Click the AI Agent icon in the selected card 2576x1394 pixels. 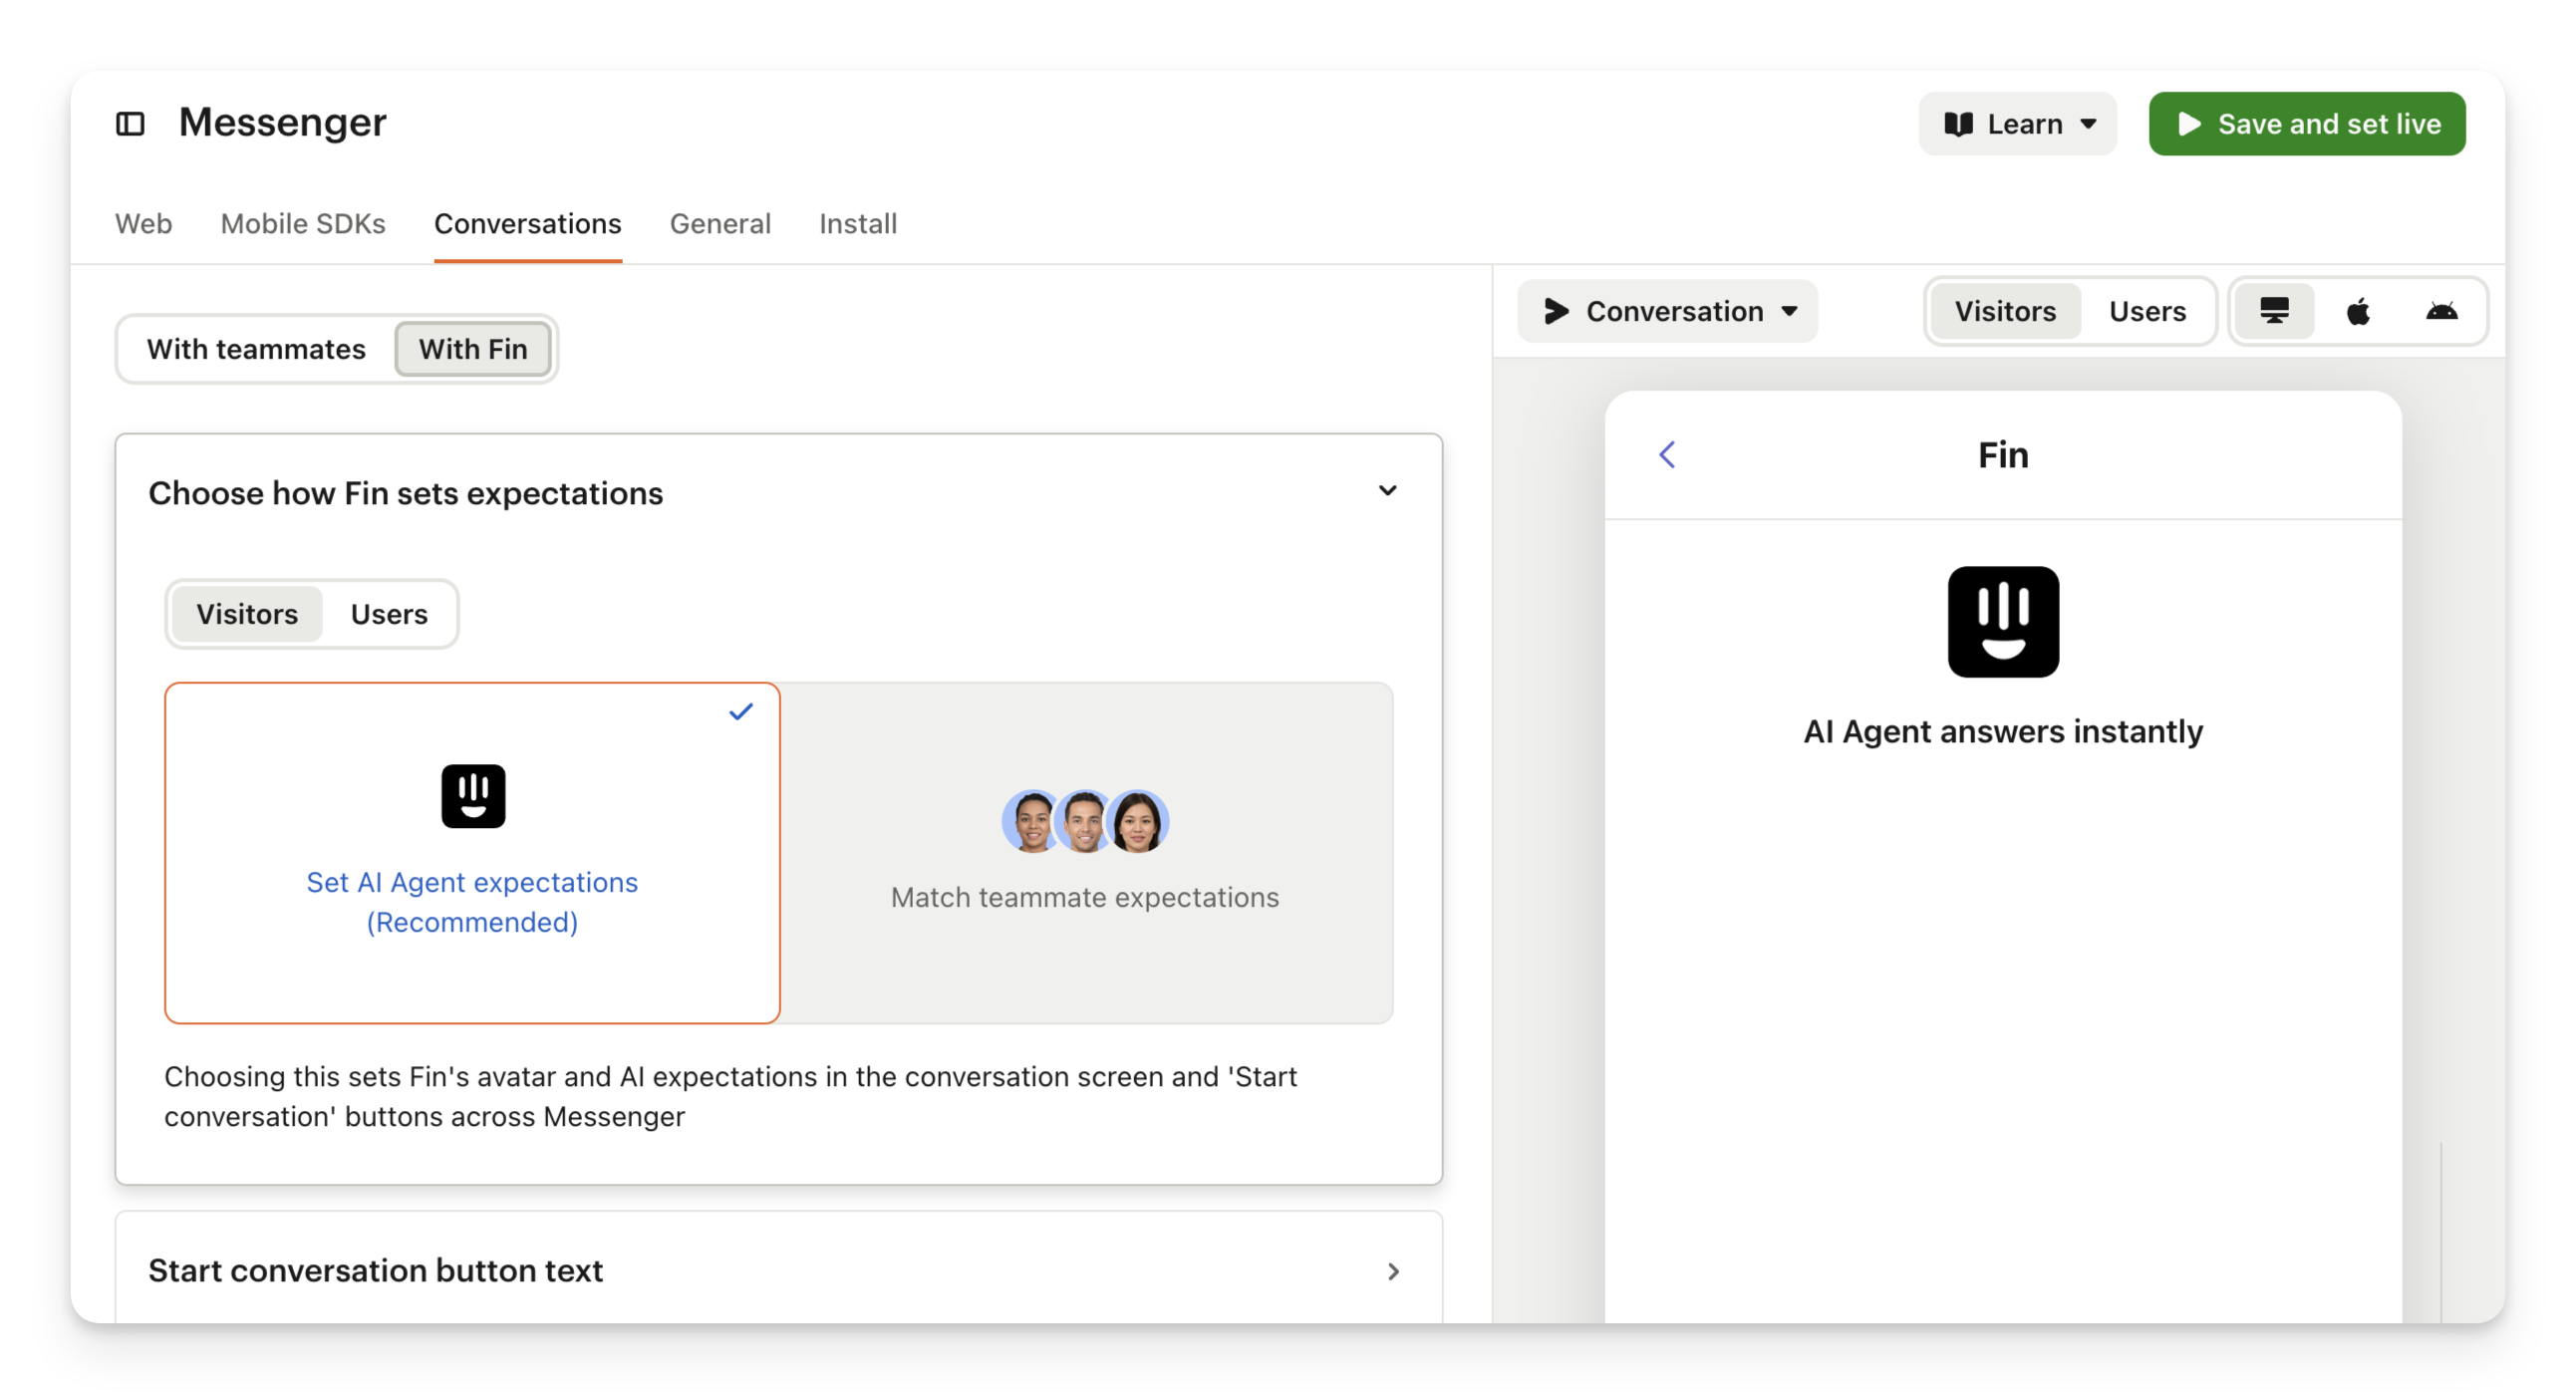pos(473,796)
